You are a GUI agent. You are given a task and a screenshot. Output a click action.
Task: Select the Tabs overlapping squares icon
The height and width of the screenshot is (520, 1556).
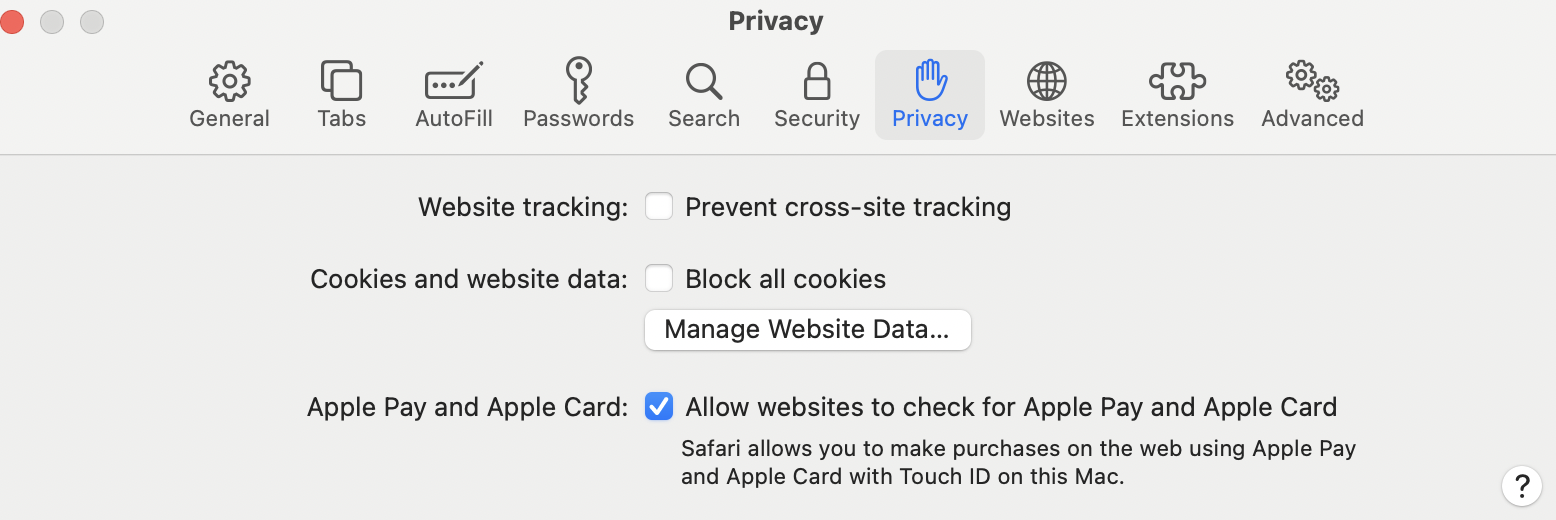click(x=341, y=81)
